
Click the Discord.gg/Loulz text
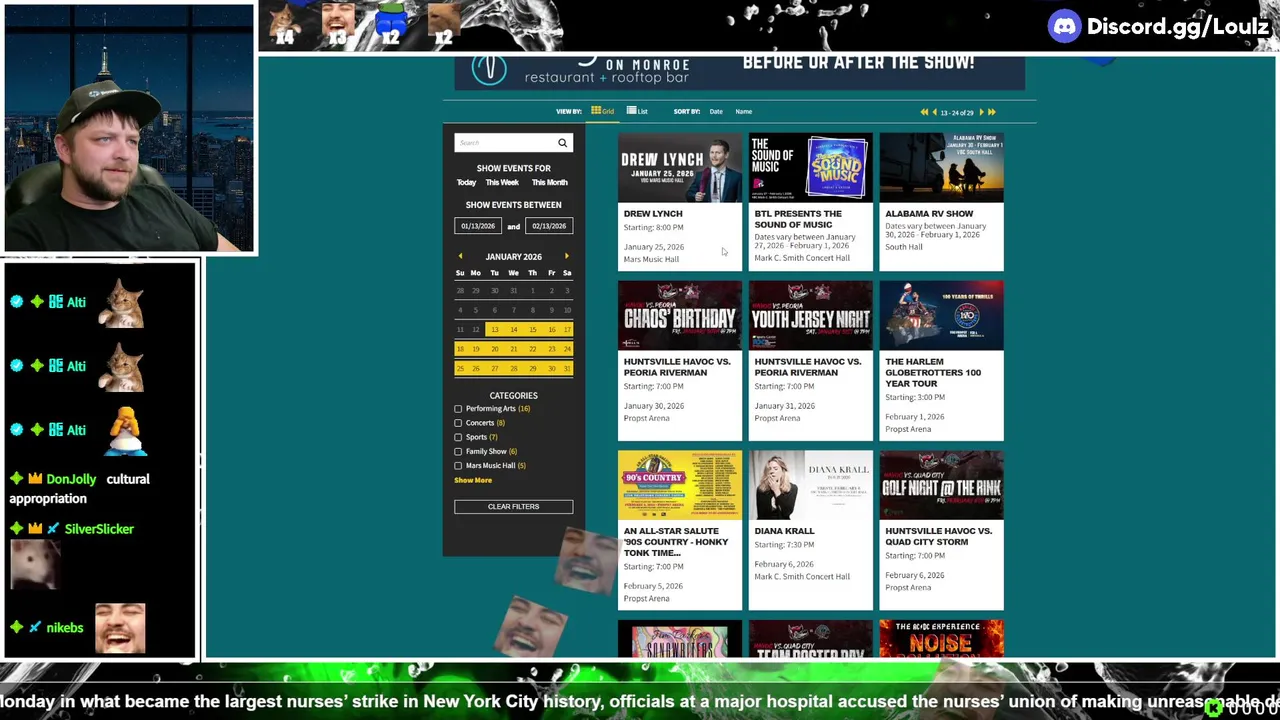[x=1177, y=27]
